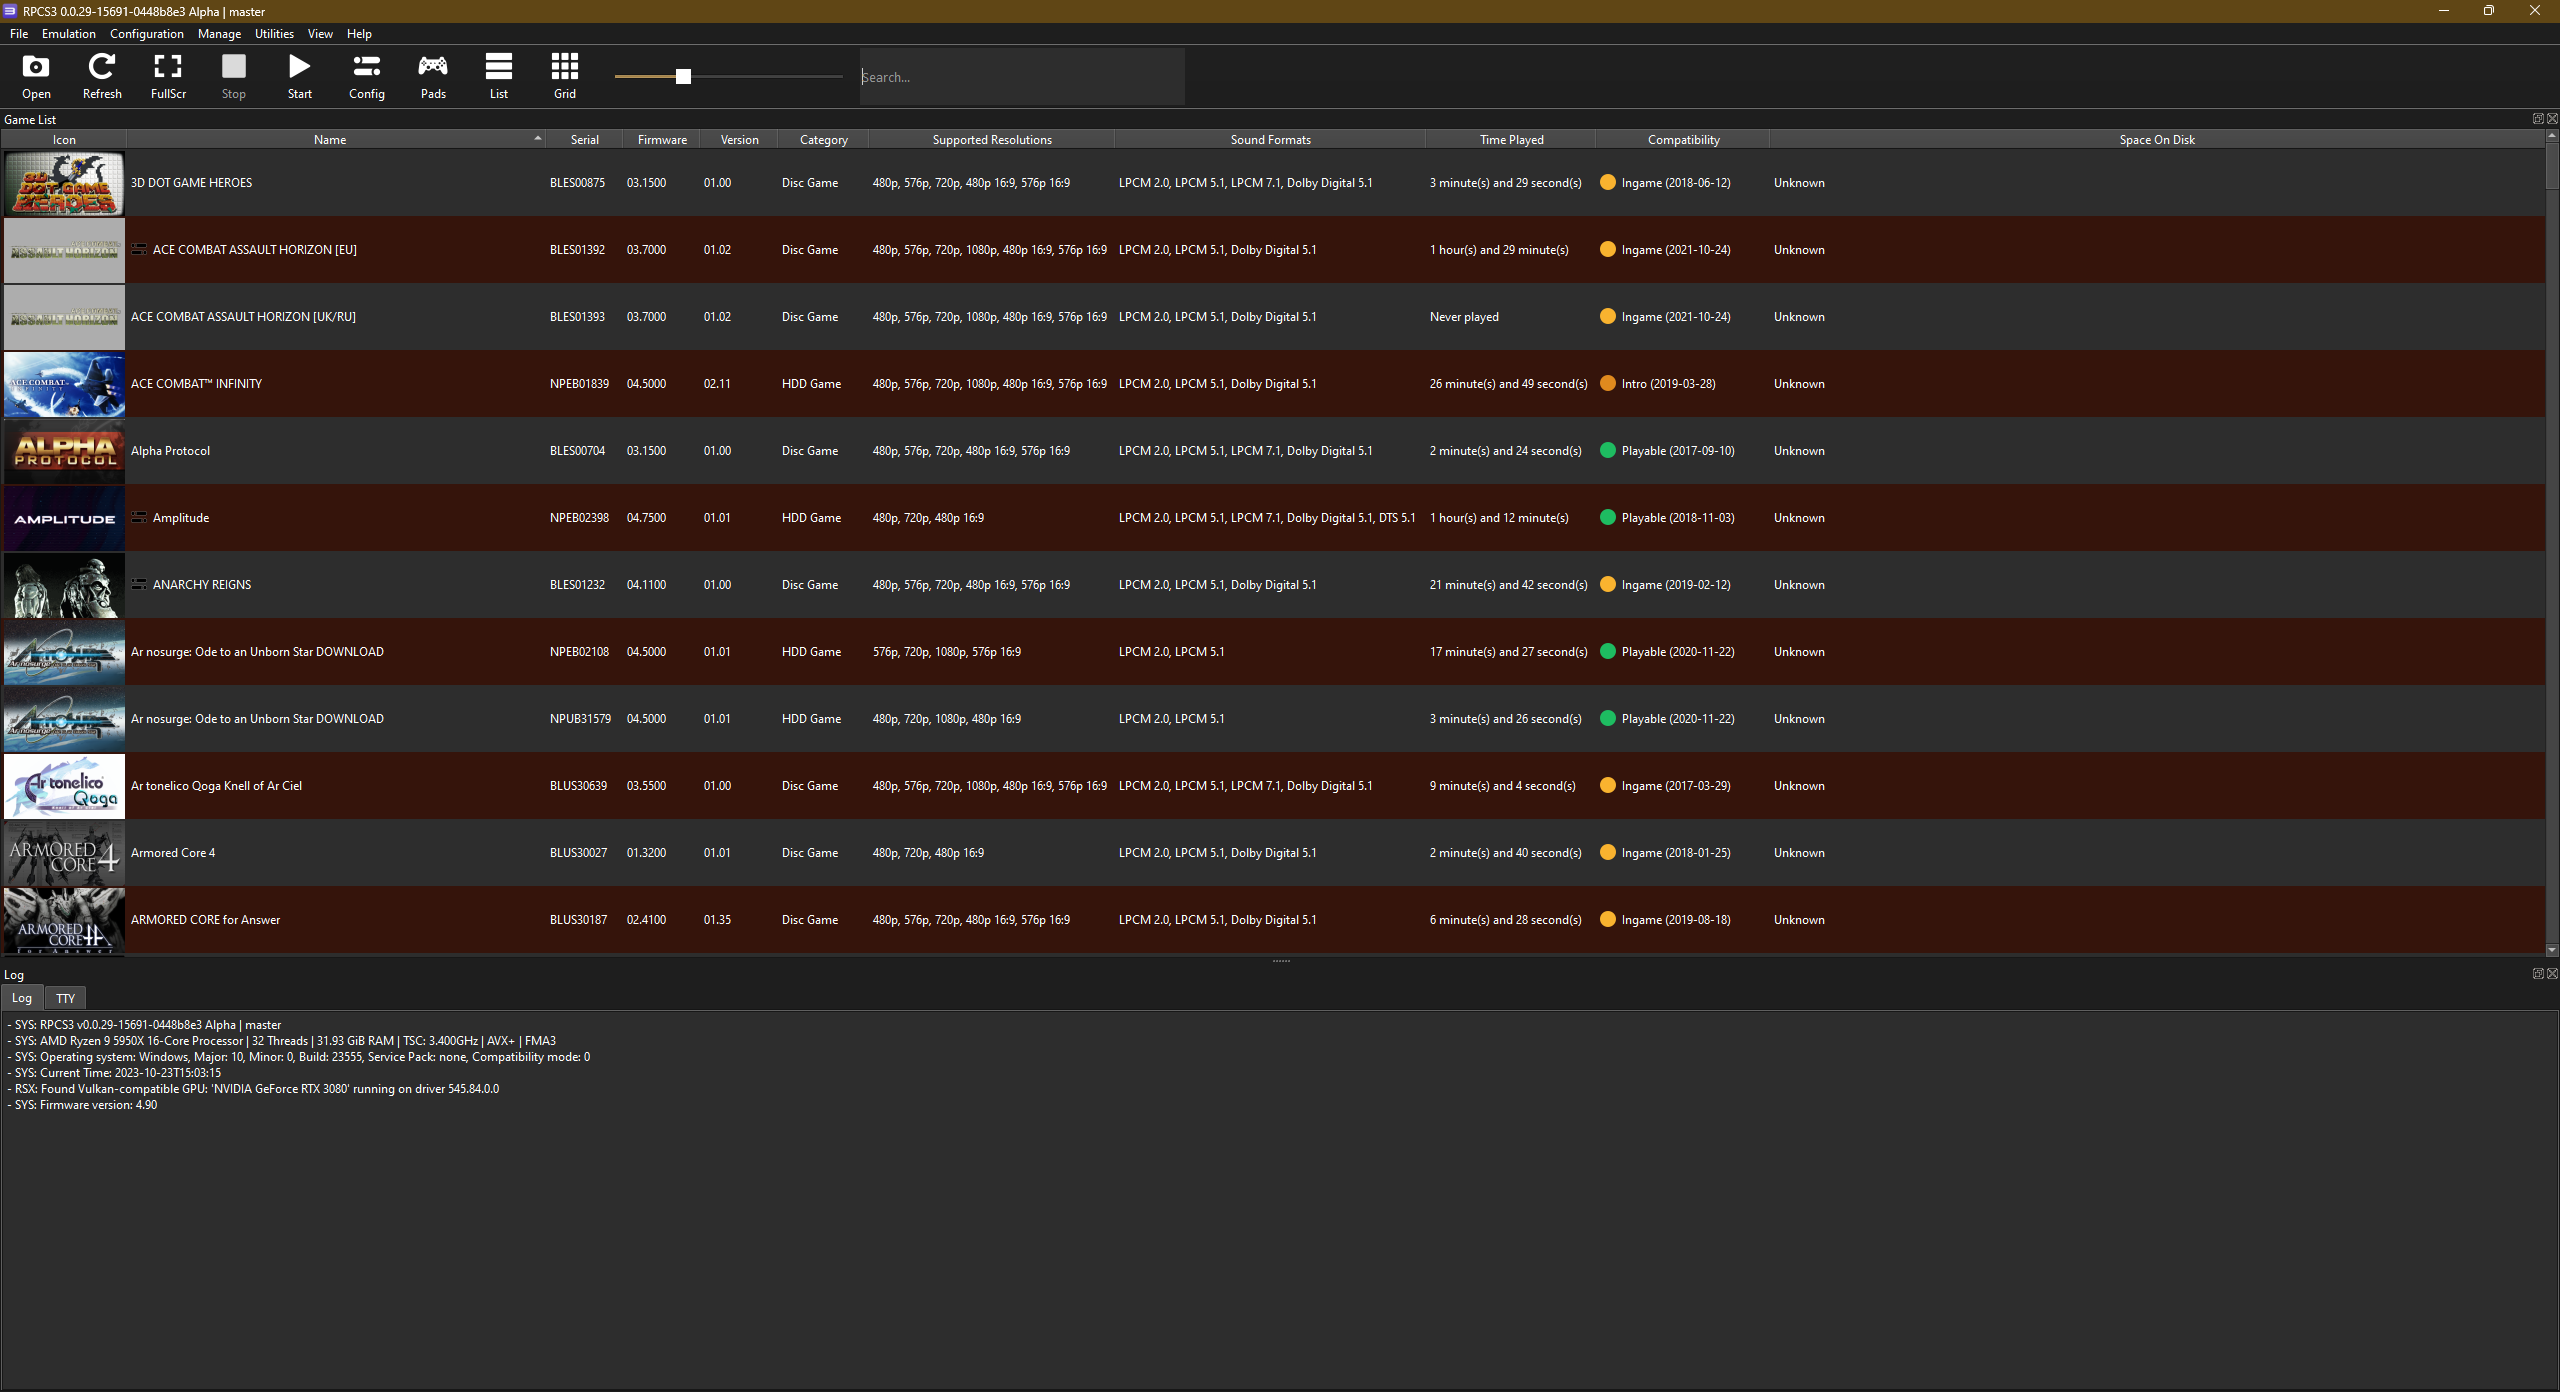Image resolution: width=2560 pixels, height=1392 pixels.
Task: Click the Open game toolbar icon
Action: (x=36, y=76)
